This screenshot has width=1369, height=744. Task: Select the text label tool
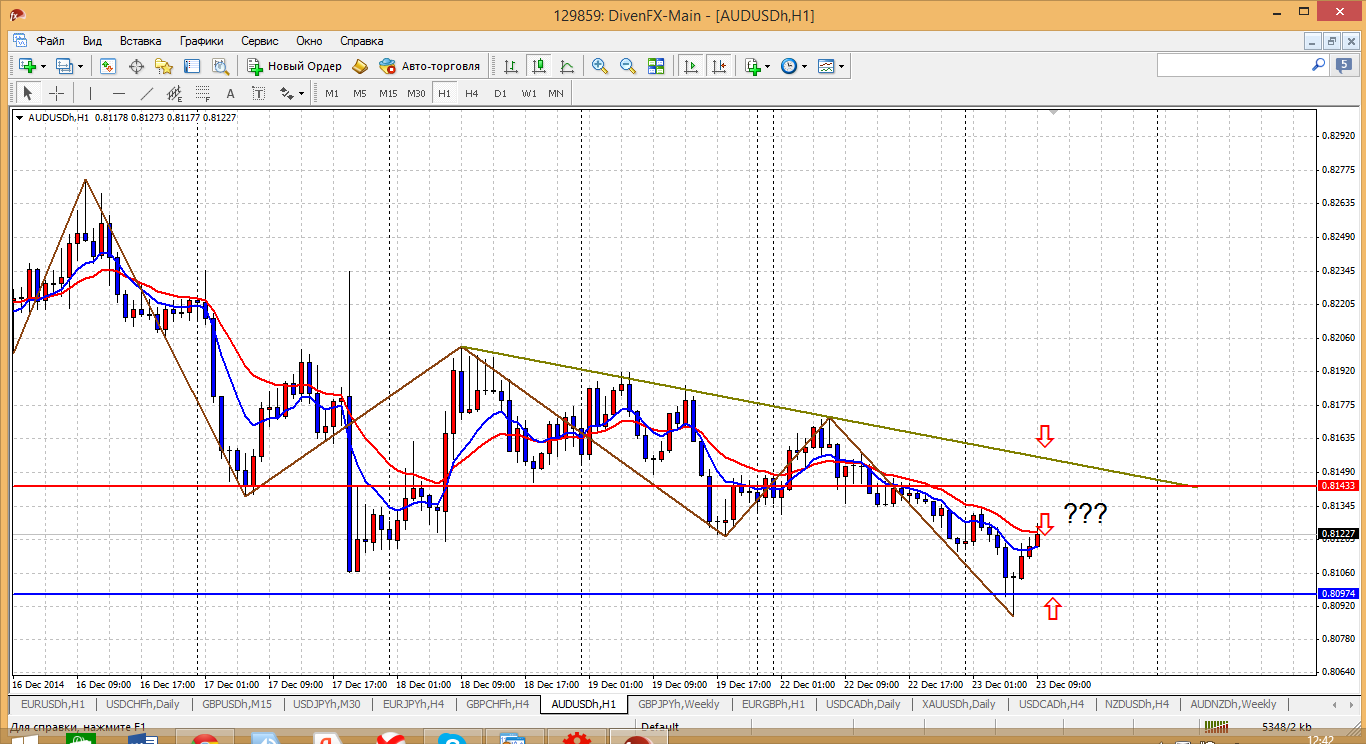pyautogui.click(x=259, y=93)
